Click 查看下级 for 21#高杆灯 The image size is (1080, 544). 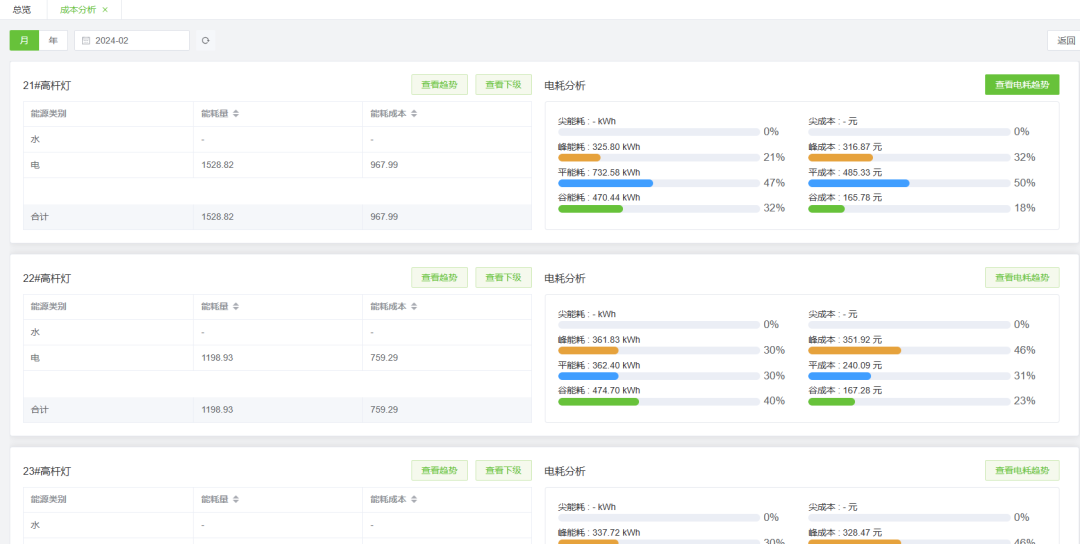click(503, 85)
